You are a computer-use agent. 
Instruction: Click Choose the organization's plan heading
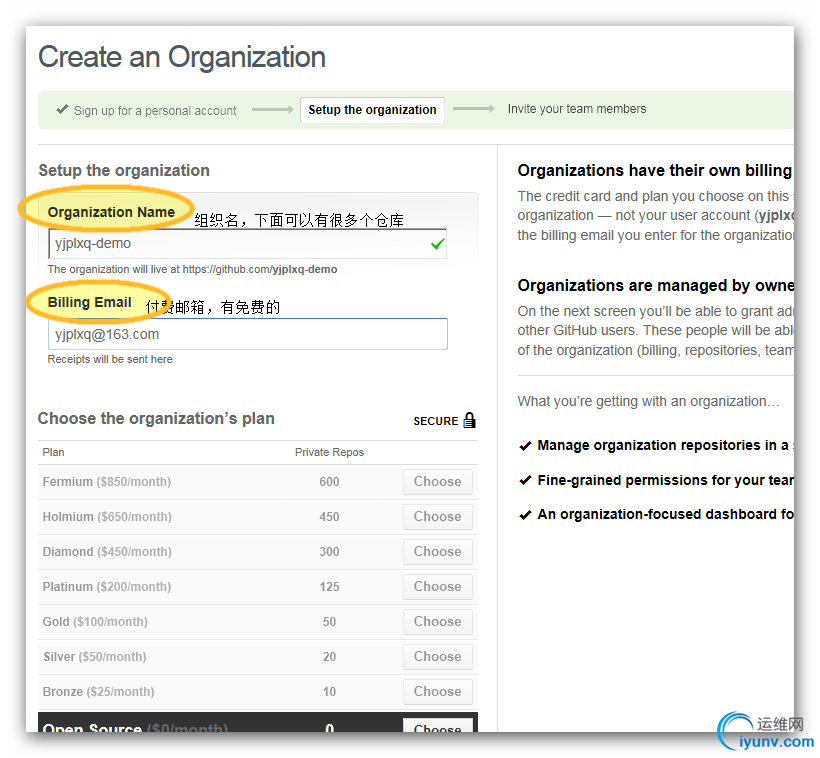[156, 419]
